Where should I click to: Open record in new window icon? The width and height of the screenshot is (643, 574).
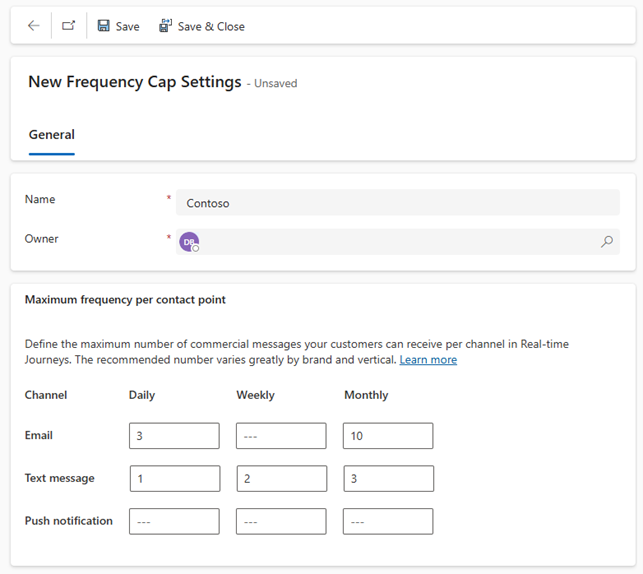tap(68, 26)
